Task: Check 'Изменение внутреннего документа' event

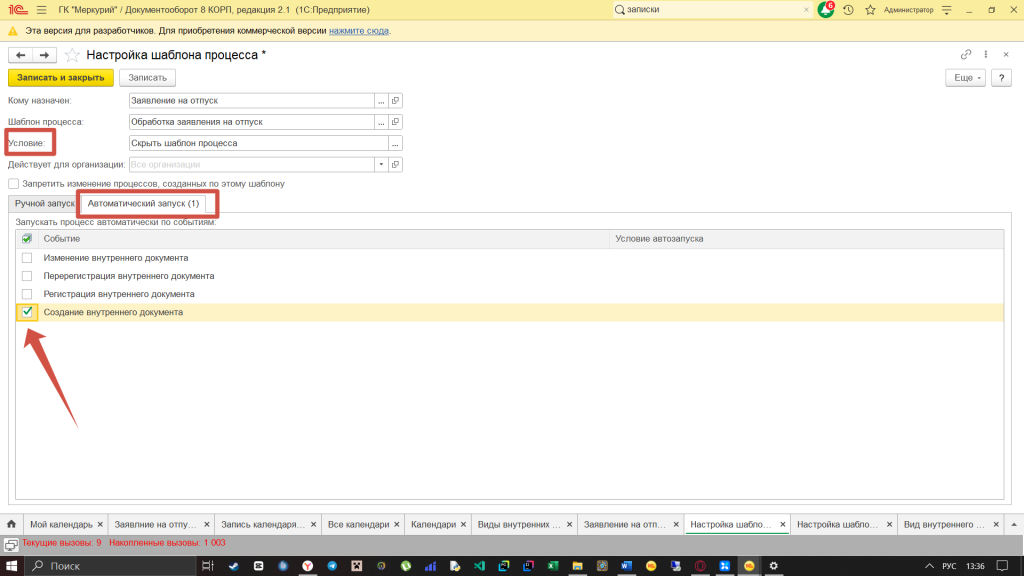Action: (27, 258)
